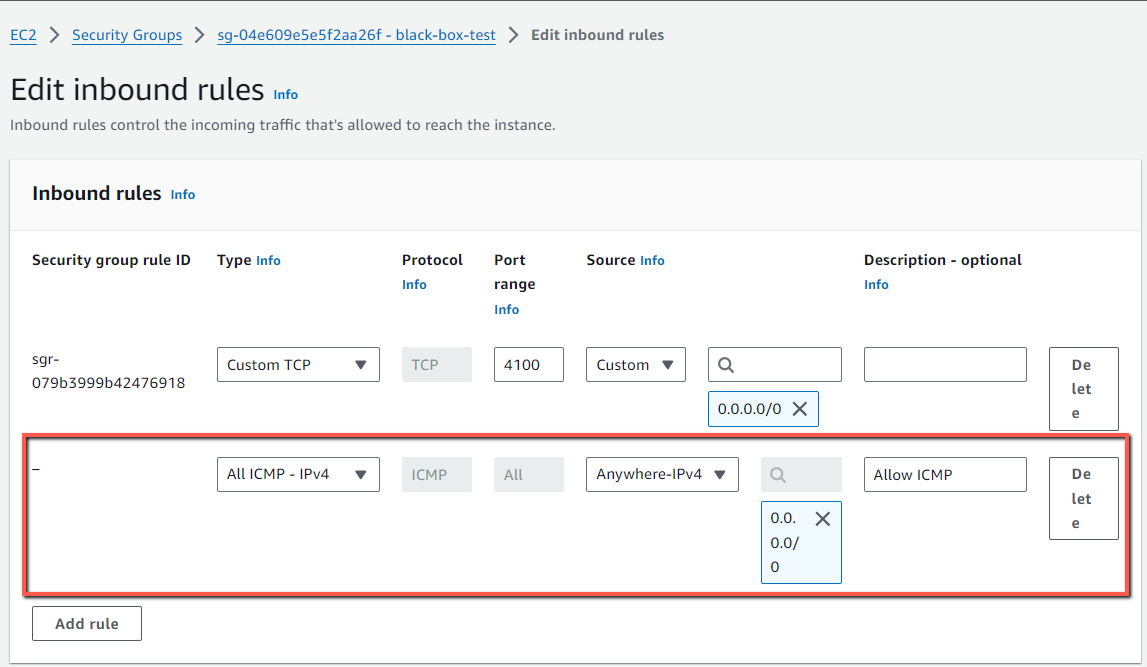Open Info help for the Source column
Viewport: 1147px width, 667px height.
click(652, 260)
